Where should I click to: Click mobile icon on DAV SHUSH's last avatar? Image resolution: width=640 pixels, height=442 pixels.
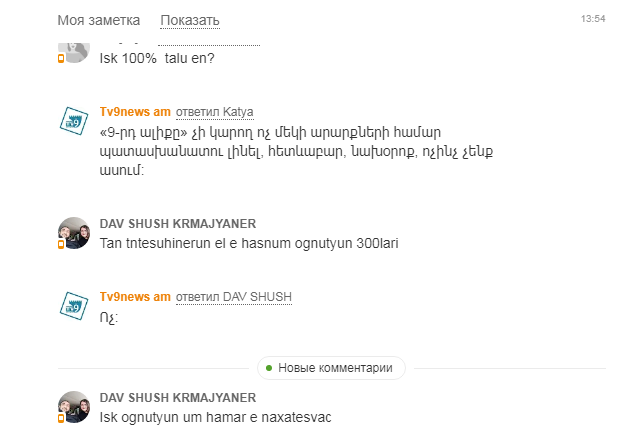click(61, 419)
